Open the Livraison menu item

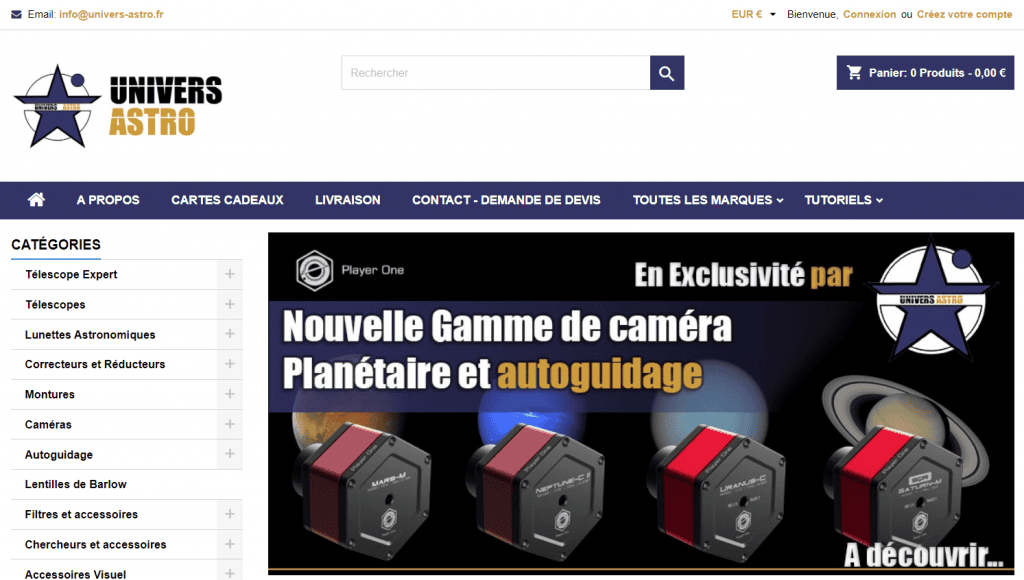[347, 200]
